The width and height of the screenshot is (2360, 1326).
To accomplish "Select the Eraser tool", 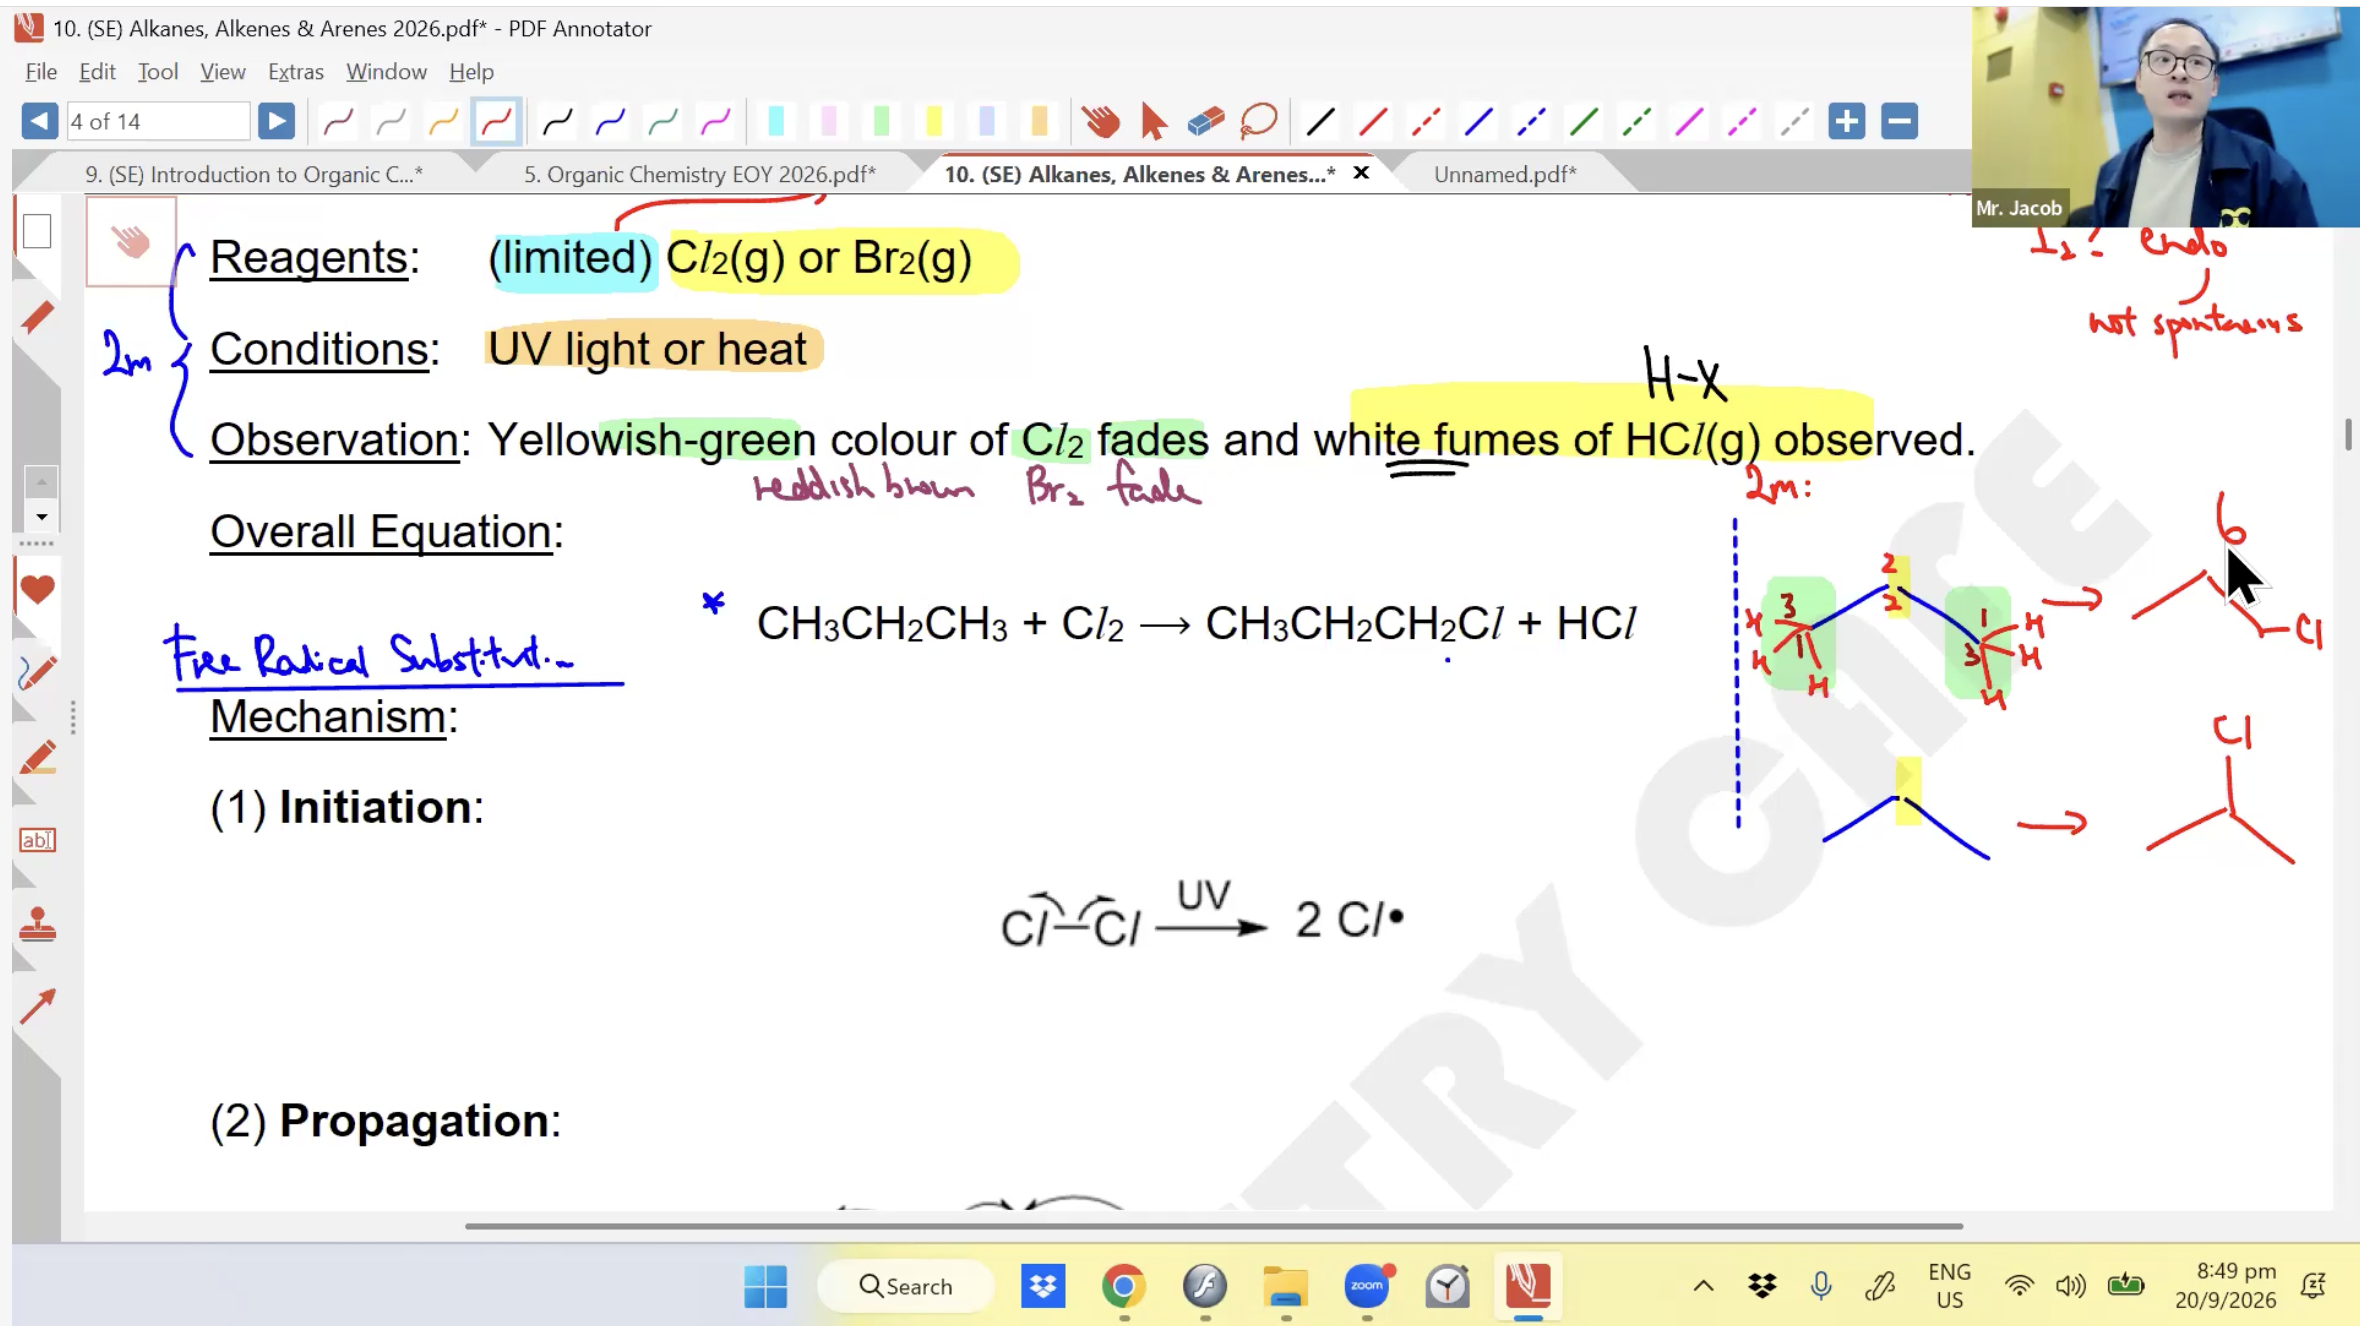I will coord(1206,122).
